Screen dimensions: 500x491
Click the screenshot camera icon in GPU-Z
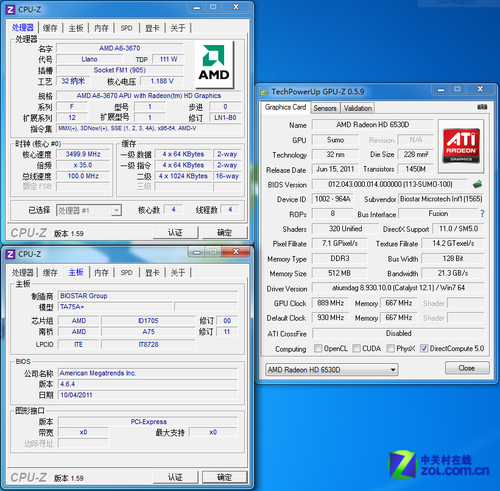(x=482, y=107)
